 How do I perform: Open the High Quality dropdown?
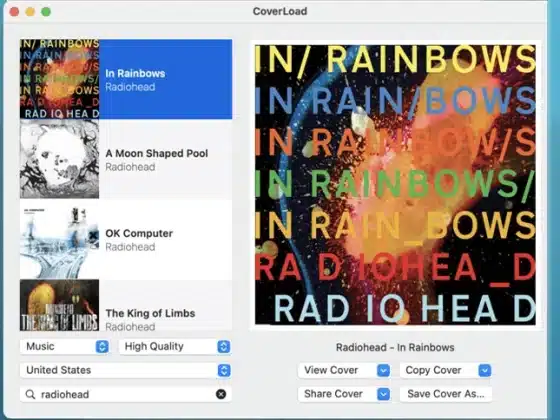tap(175, 346)
